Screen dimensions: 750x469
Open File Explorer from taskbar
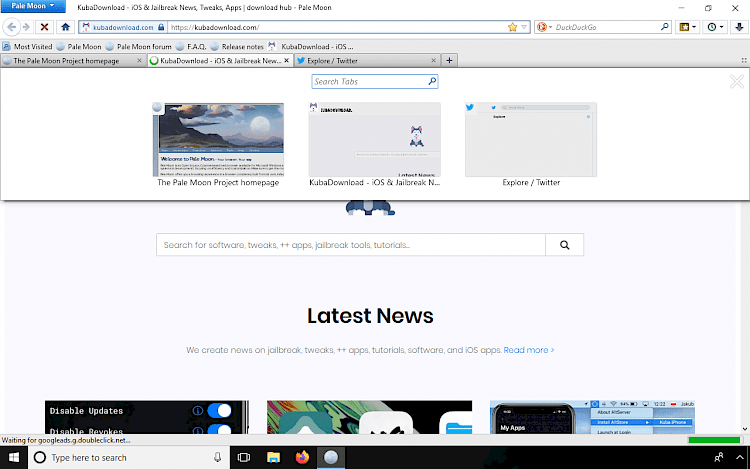(x=273, y=458)
